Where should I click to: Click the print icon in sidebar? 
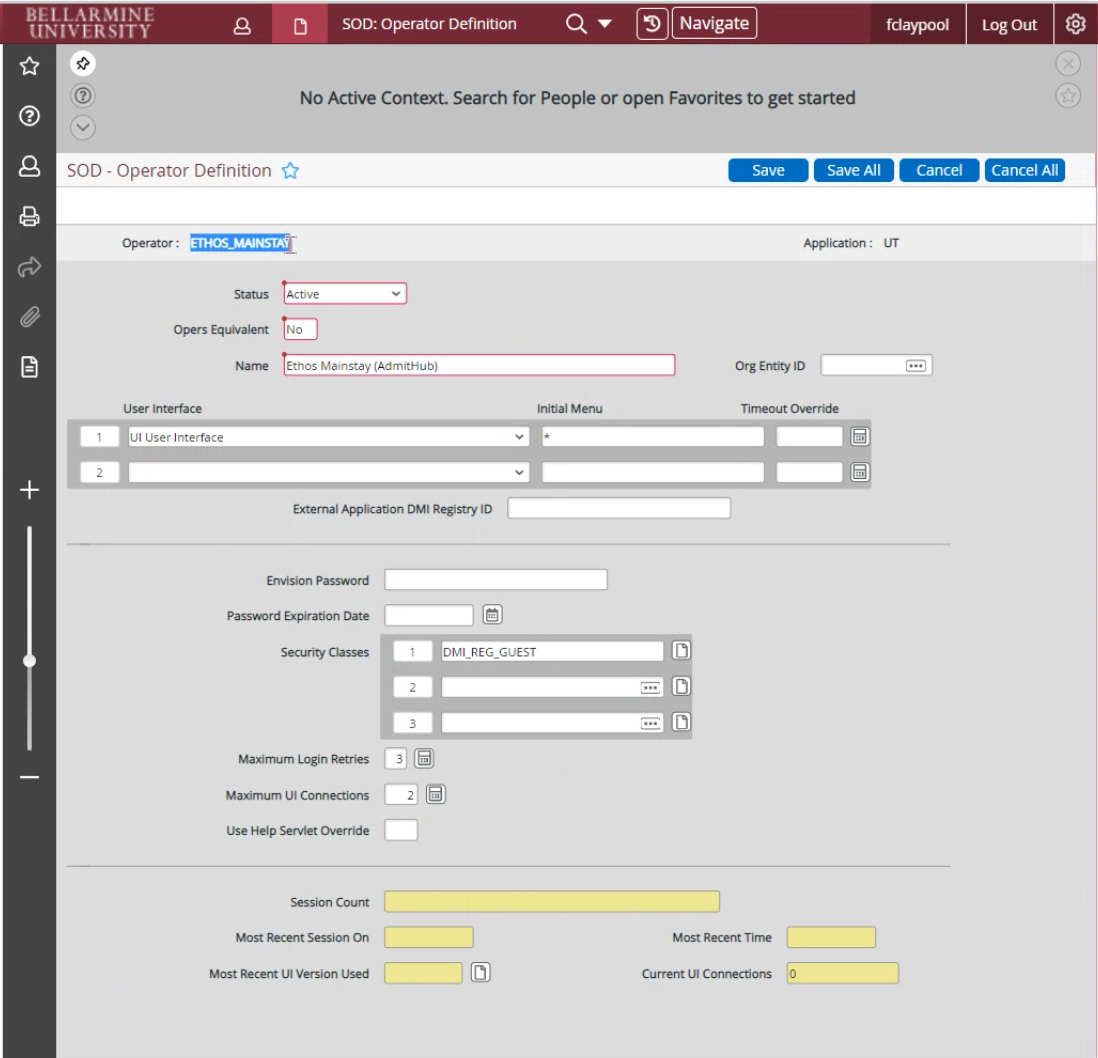pyautogui.click(x=29, y=216)
